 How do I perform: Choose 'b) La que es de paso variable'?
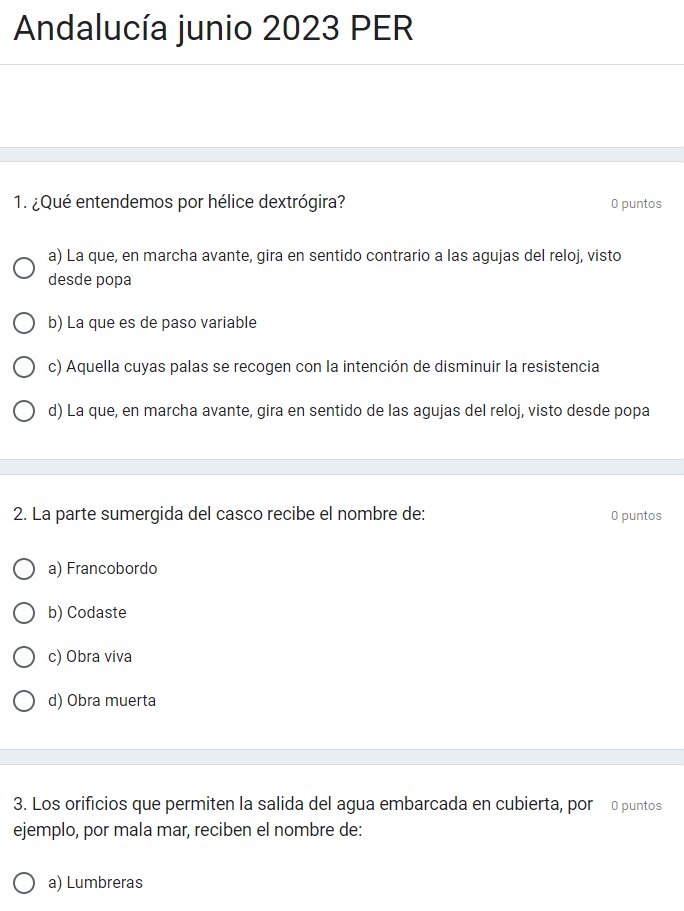point(23,323)
